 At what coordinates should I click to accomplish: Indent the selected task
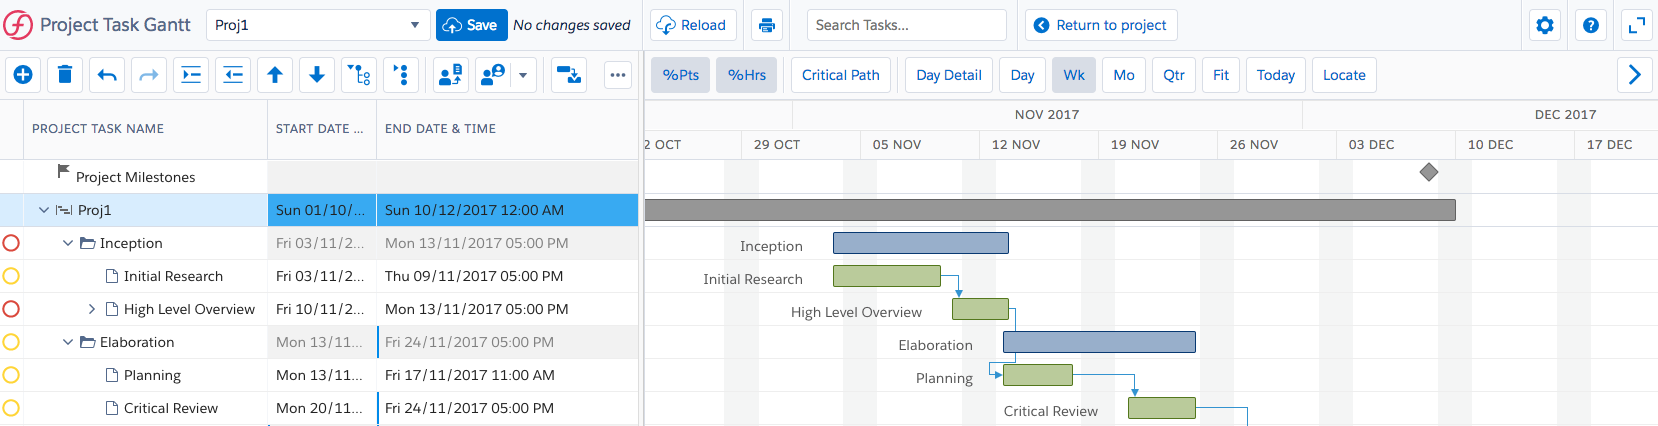click(191, 75)
